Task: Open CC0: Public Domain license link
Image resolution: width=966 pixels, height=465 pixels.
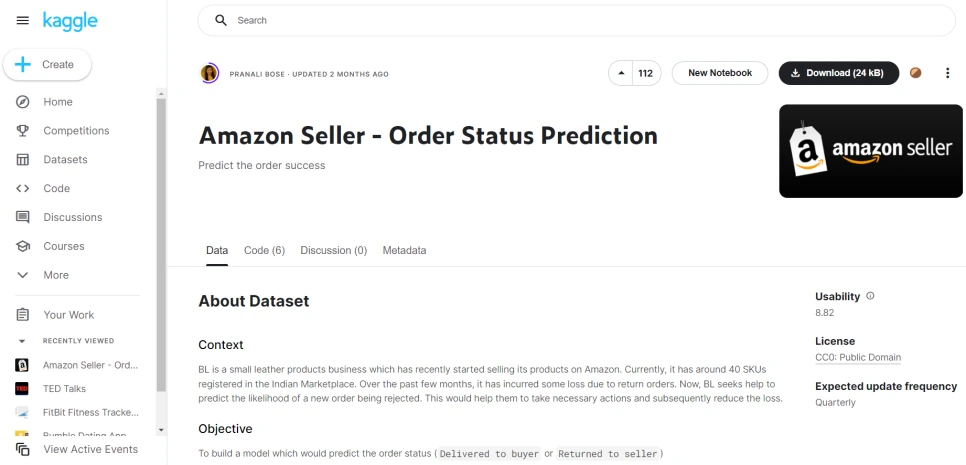Action: 858,357
